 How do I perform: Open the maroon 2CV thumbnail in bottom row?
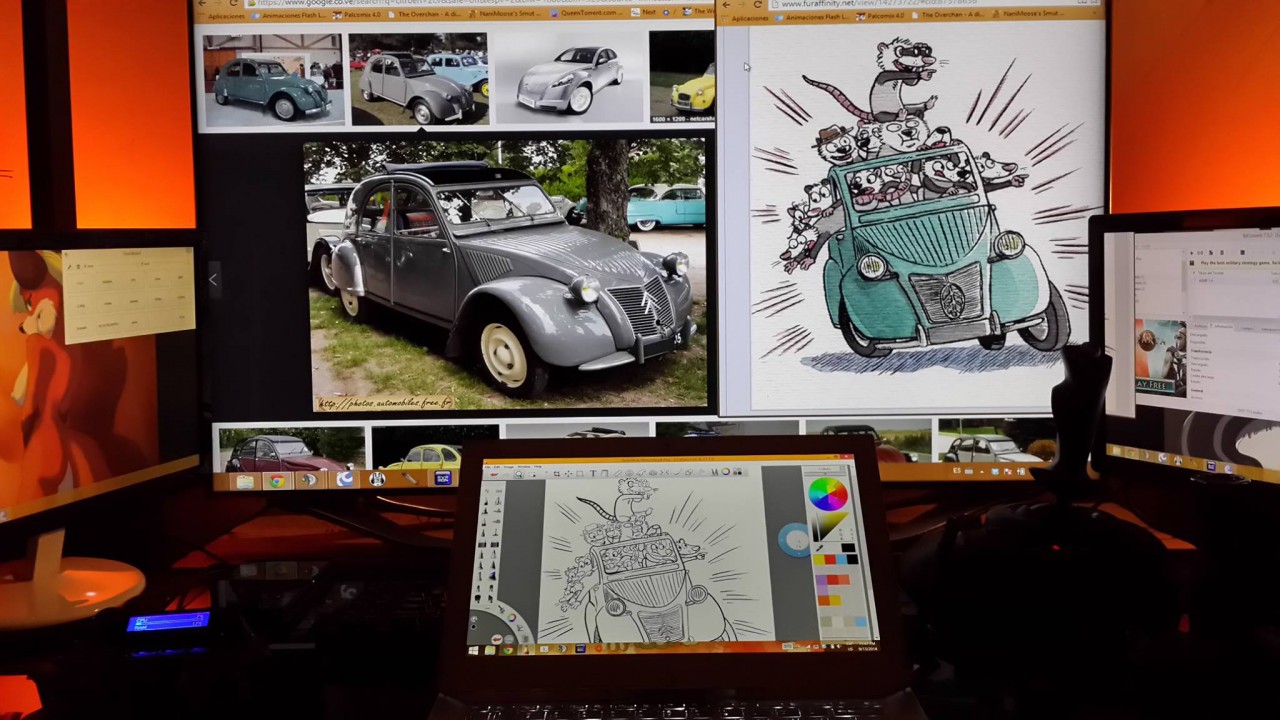click(x=291, y=448)
